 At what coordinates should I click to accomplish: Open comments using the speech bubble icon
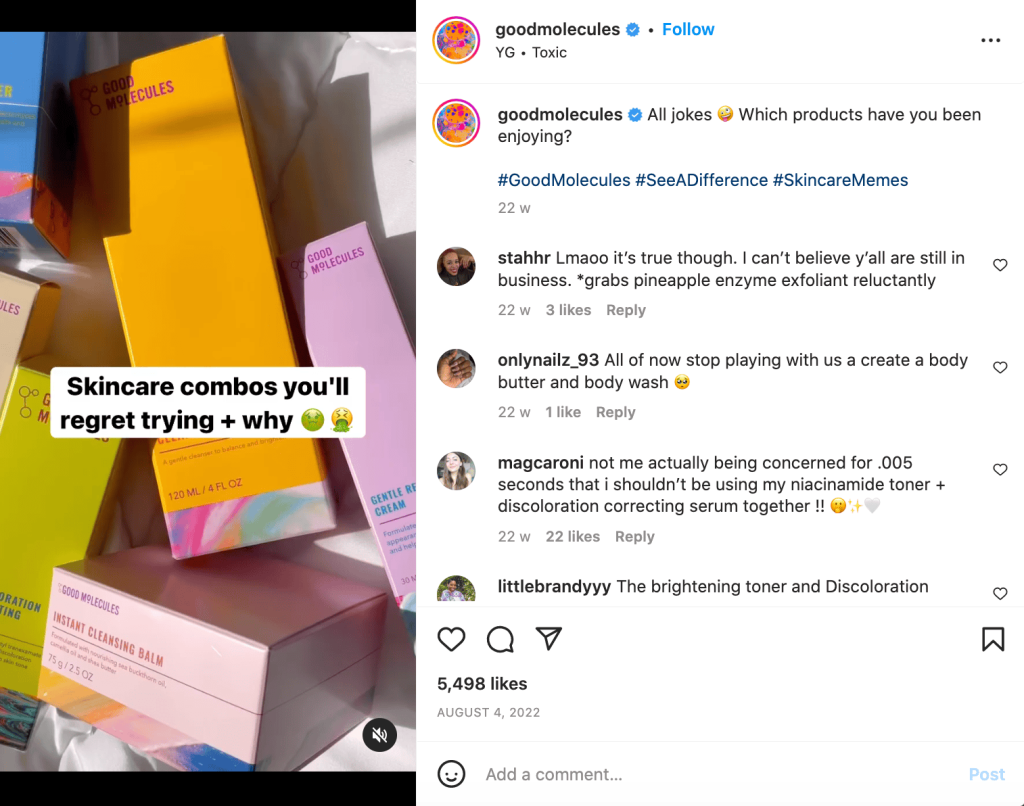tap(500, 639)
